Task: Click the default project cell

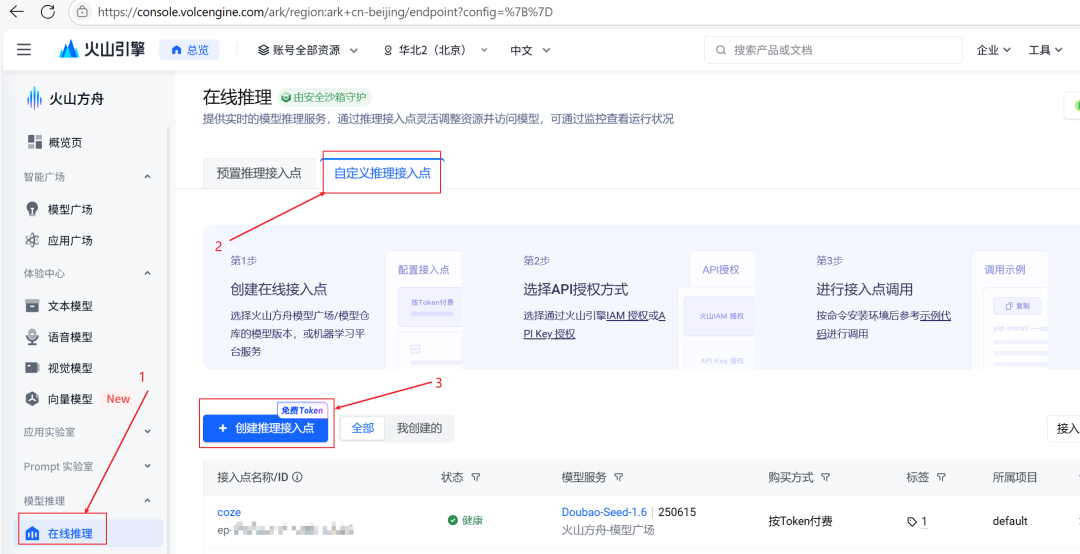Action: 1010,521
